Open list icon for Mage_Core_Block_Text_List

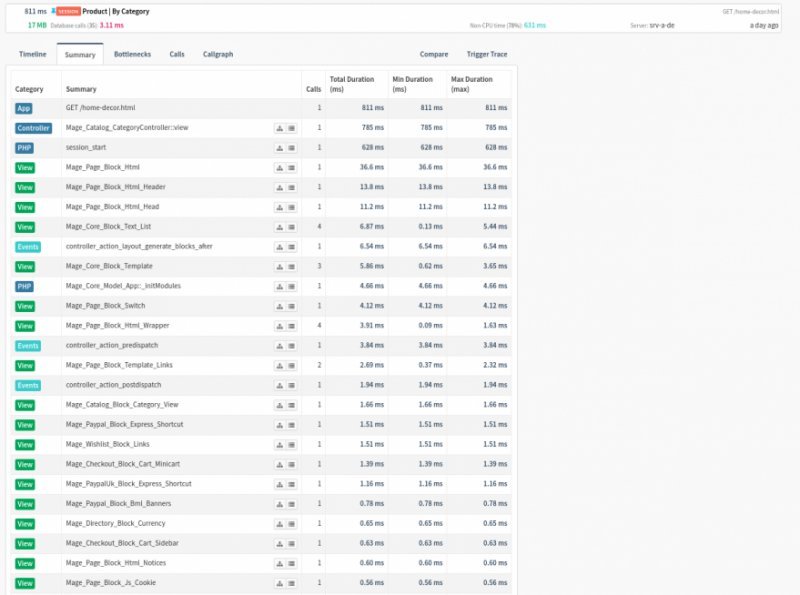[291, 227]
